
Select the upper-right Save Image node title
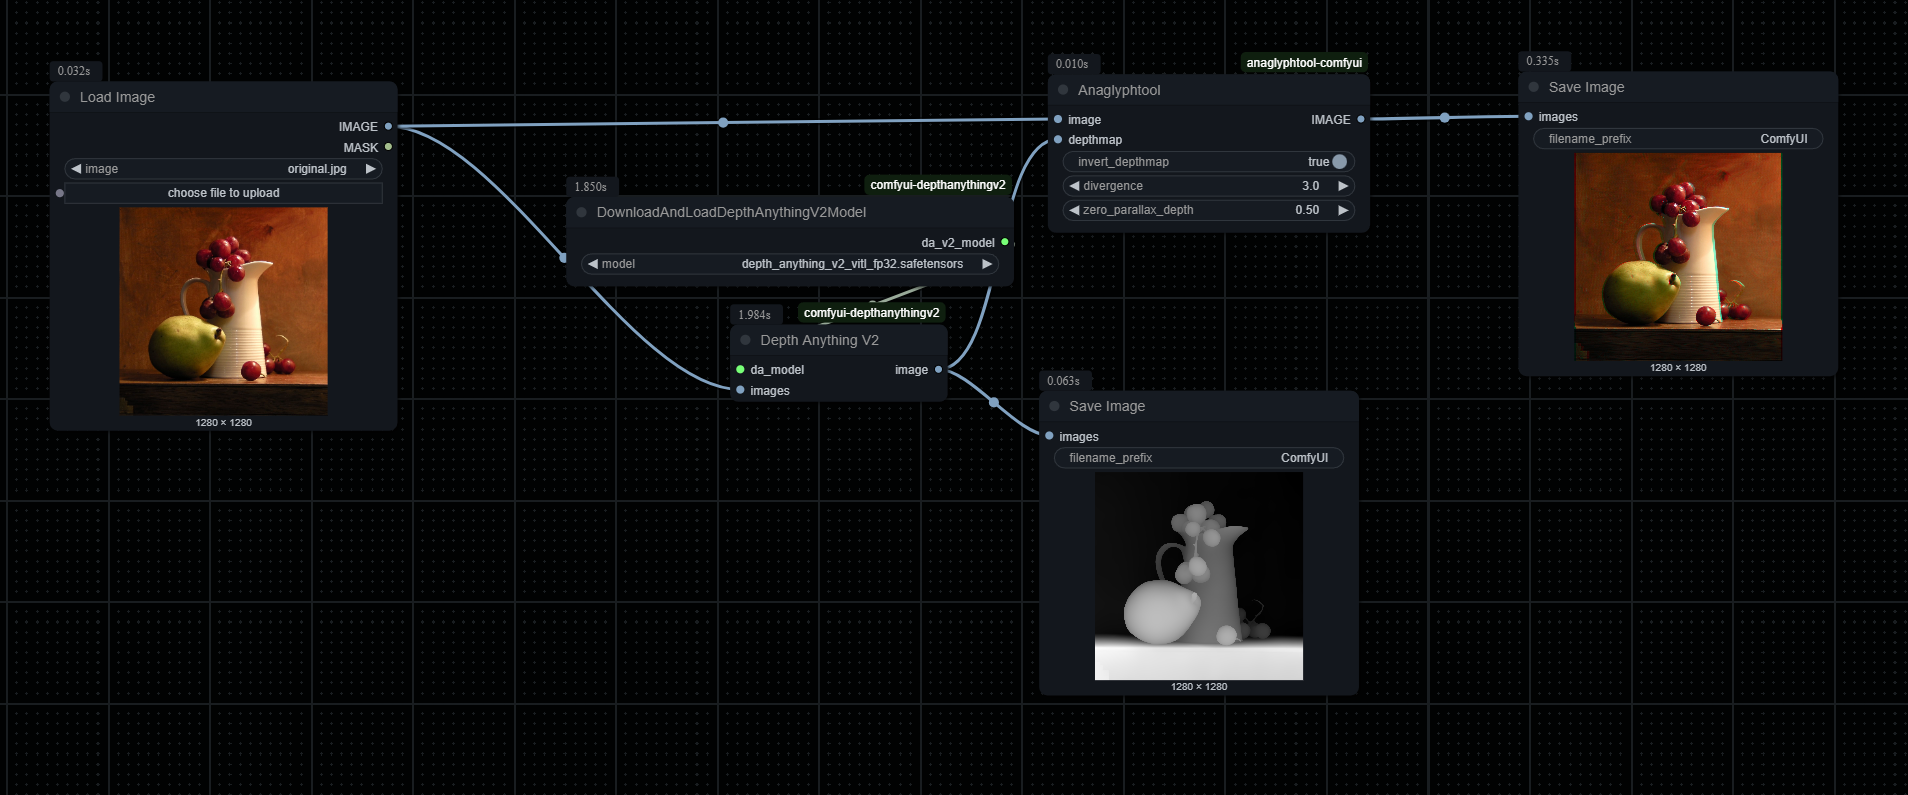coord(1586,87)
